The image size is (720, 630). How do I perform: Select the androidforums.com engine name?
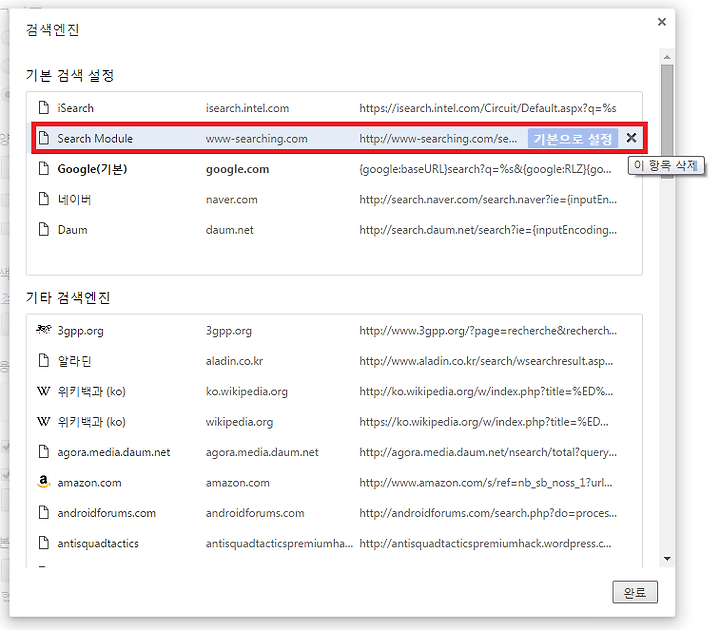tap(107, 513)
